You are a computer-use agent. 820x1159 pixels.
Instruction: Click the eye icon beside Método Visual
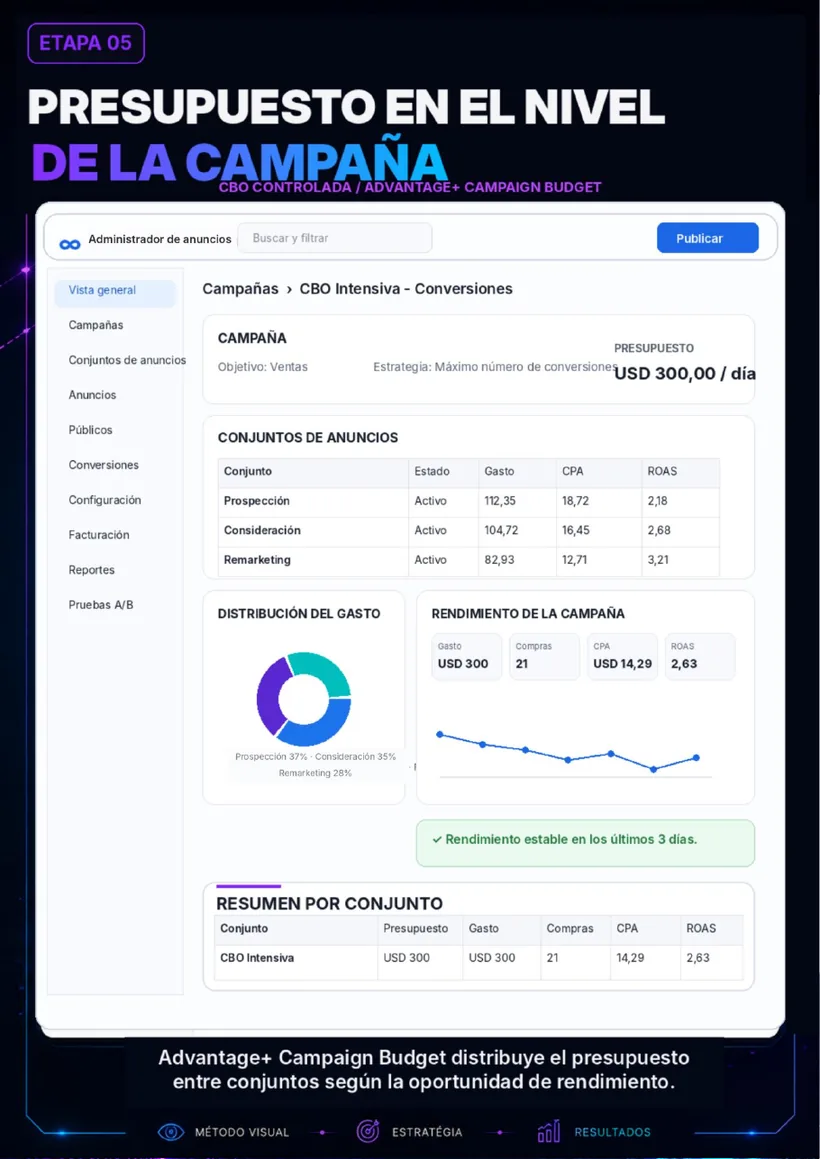(x=171, y=1132)
